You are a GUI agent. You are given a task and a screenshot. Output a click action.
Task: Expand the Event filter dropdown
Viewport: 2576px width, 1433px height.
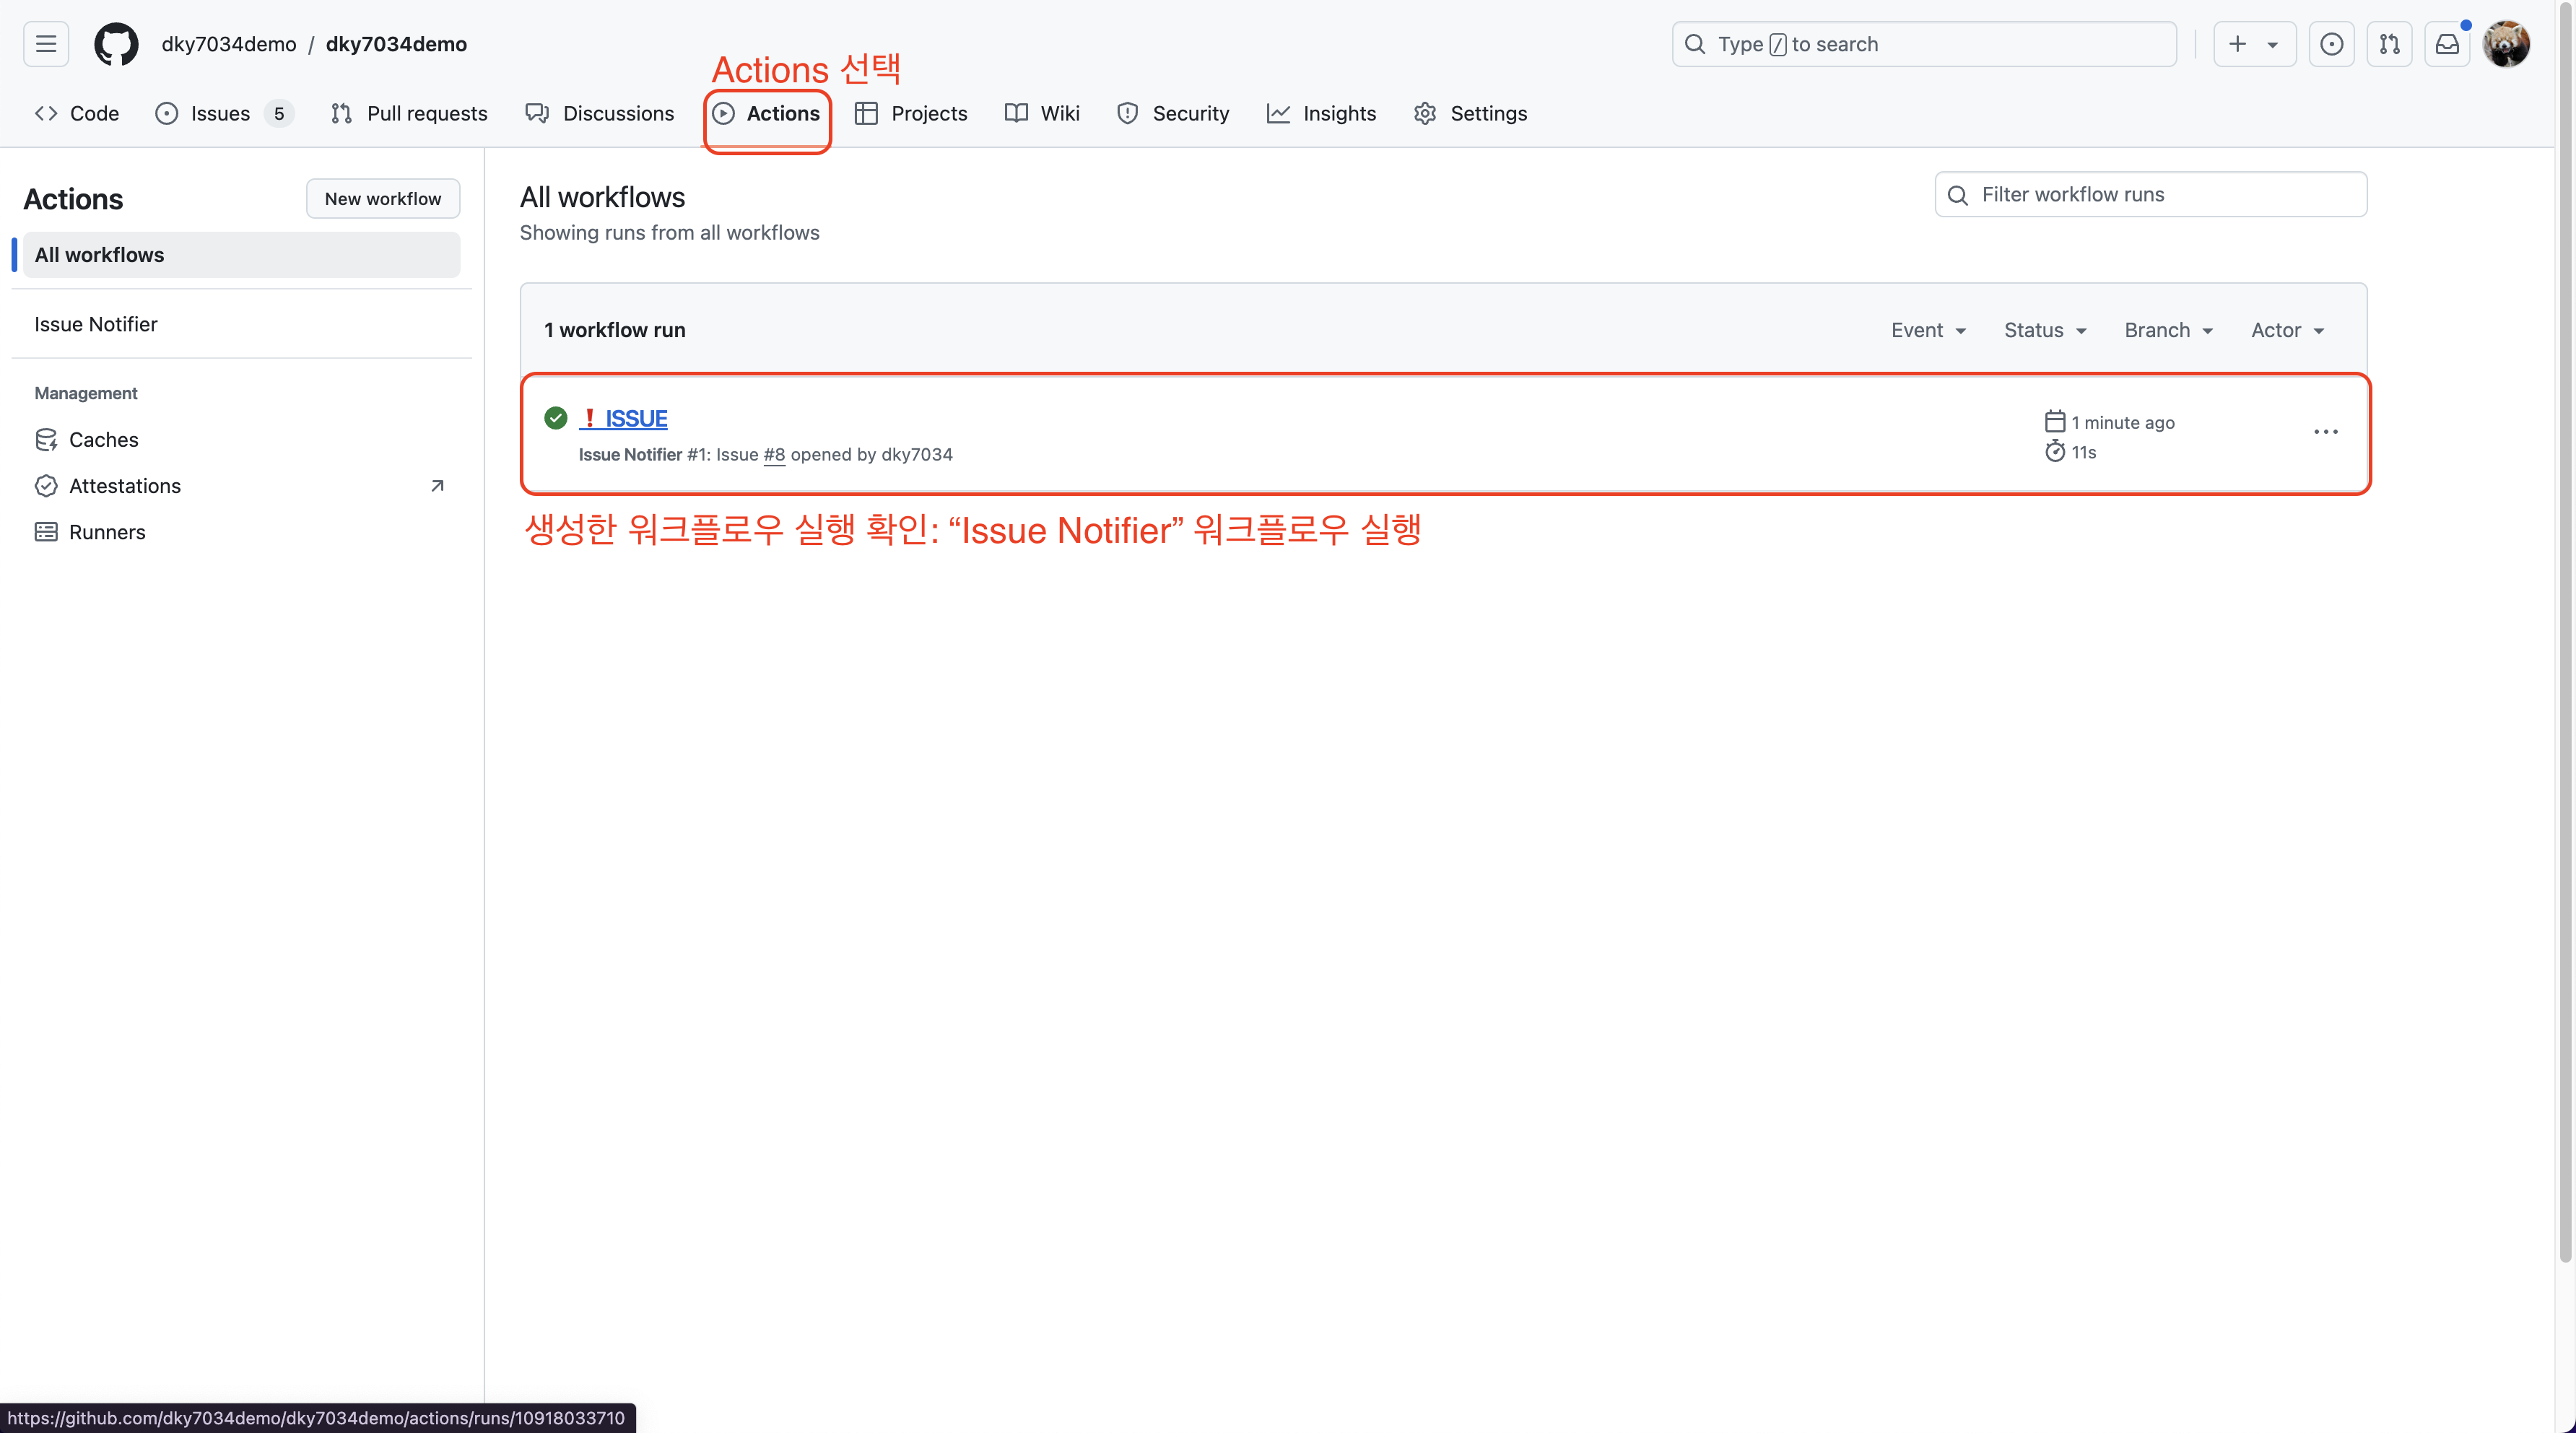1928,330
